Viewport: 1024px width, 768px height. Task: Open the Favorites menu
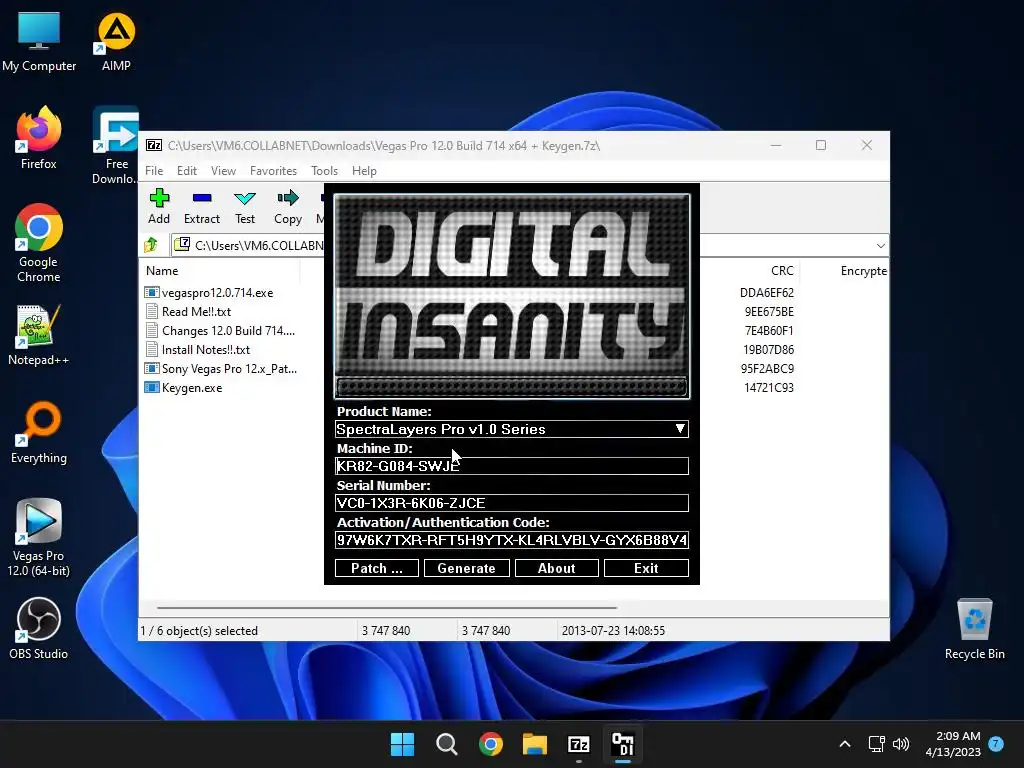(273, 171)
